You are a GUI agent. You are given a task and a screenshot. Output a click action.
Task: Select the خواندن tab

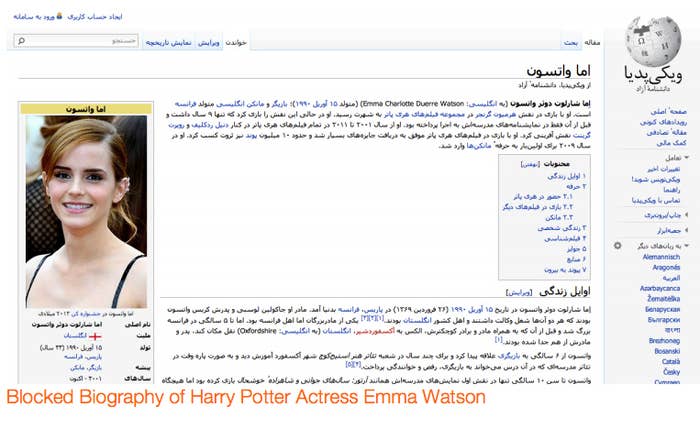(236, 42)
